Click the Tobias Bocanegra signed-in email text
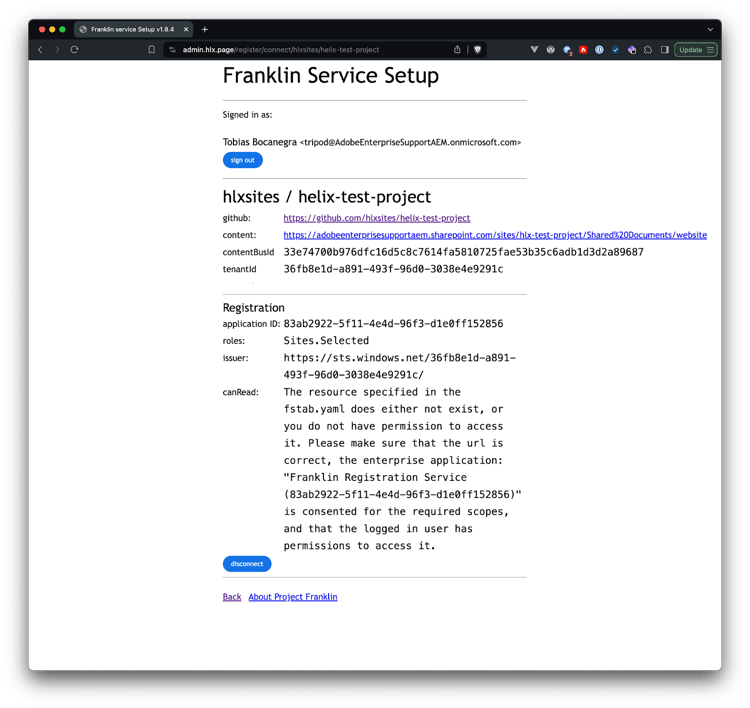 (372, 143)
